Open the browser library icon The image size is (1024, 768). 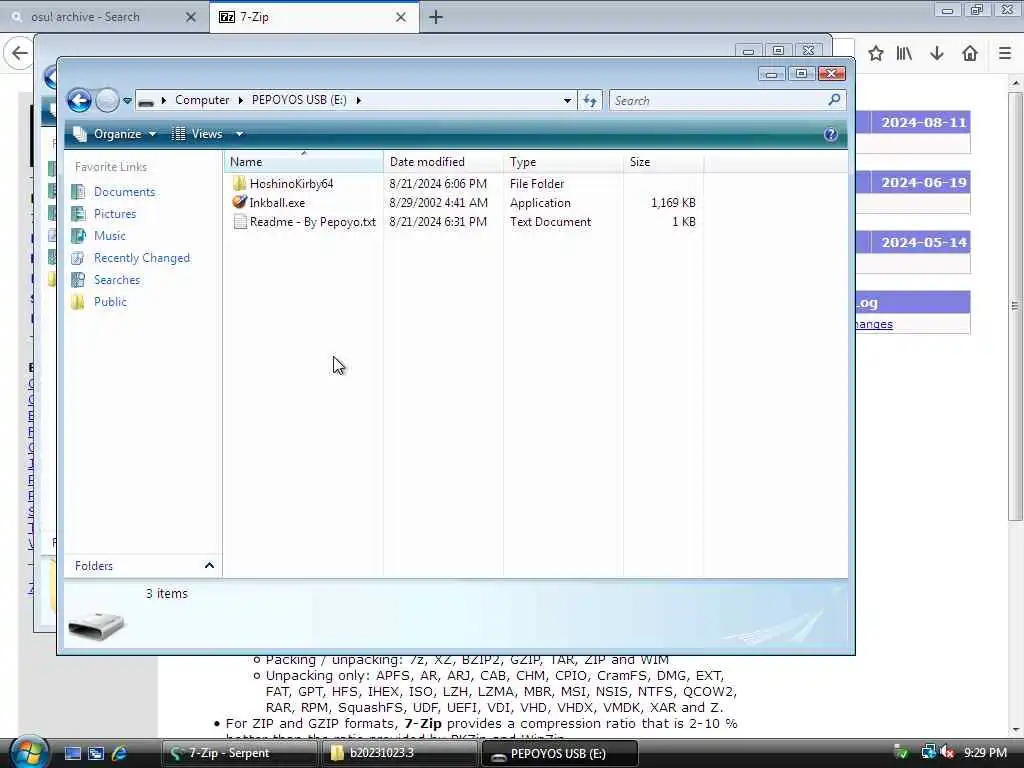[x=904, y=54]
